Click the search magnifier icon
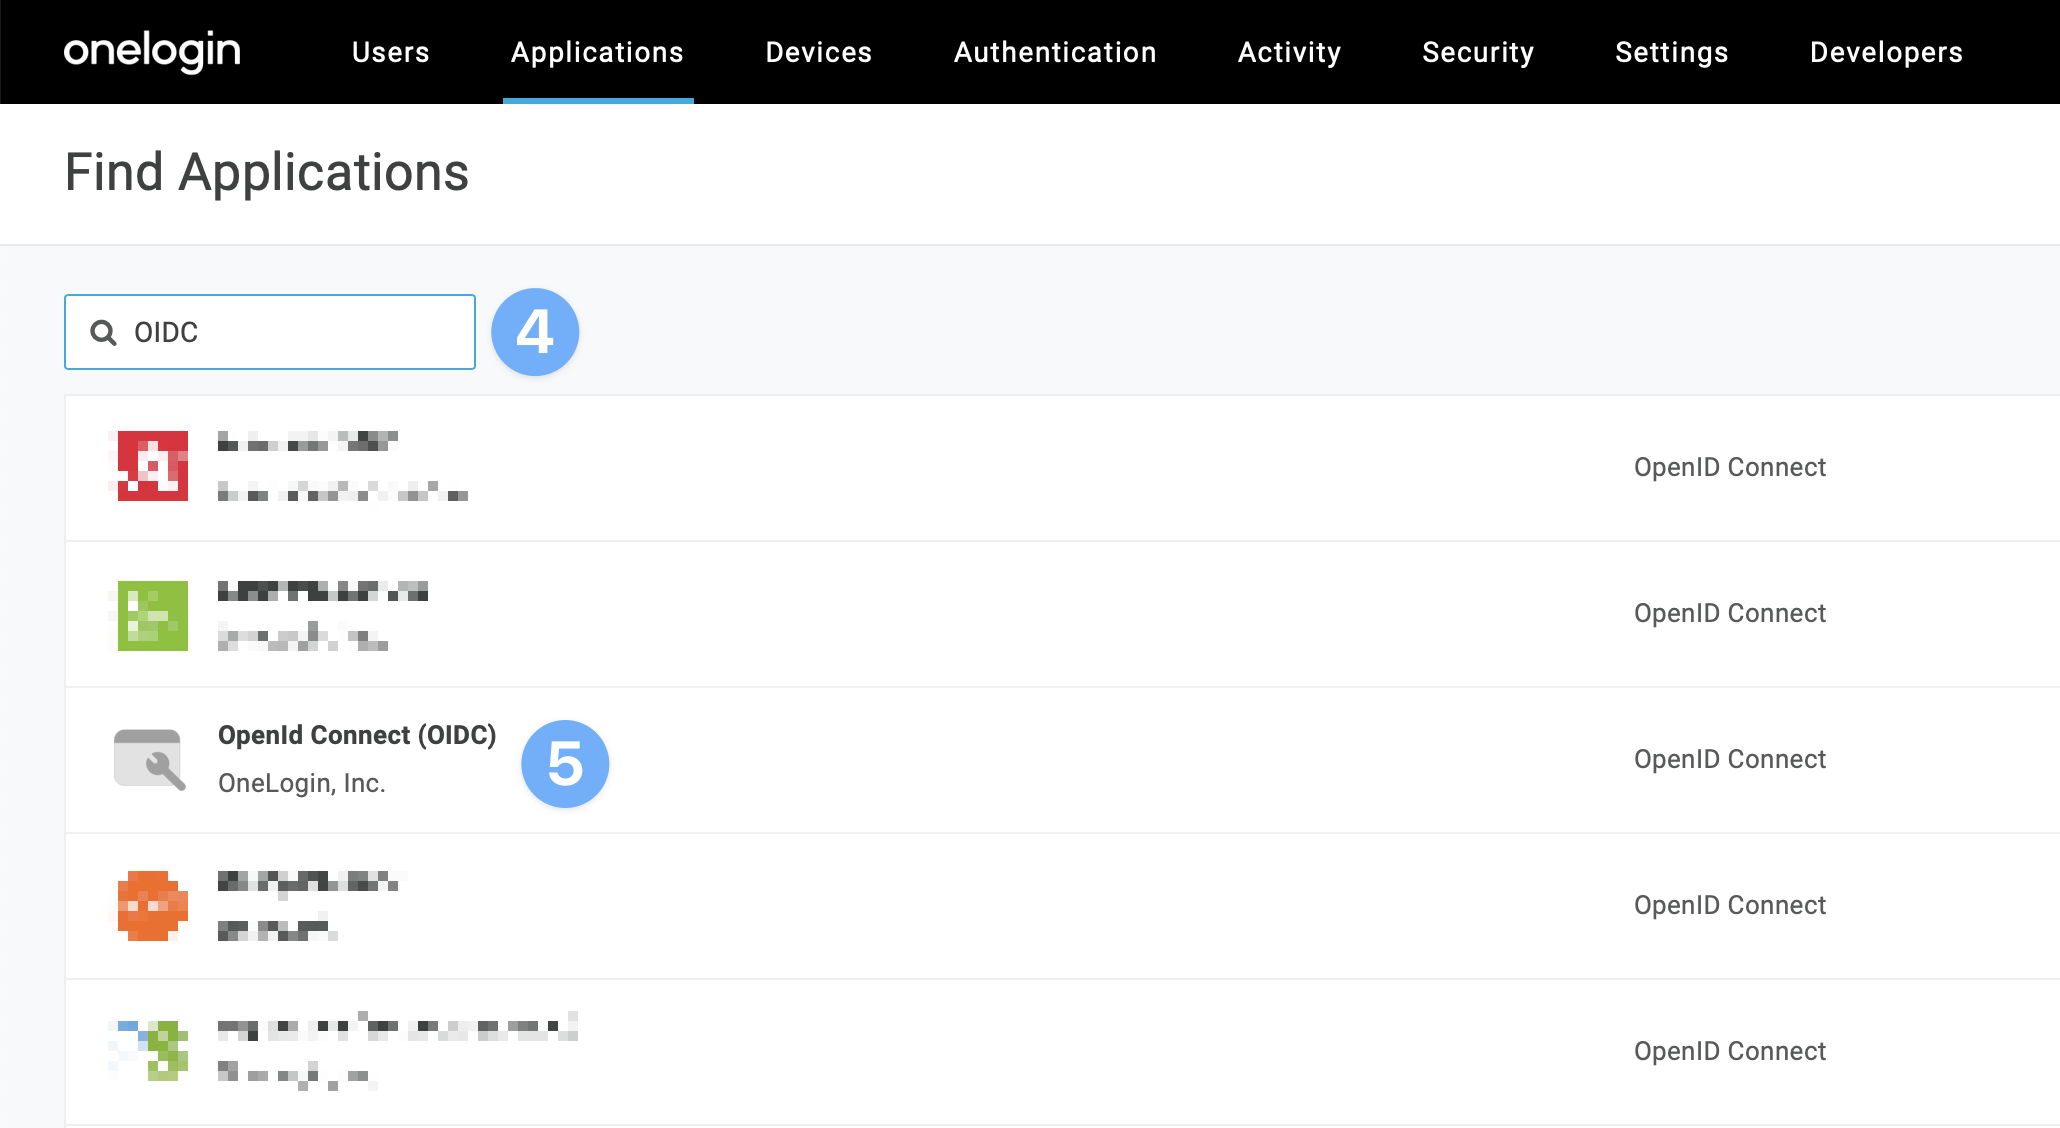 (x=103, y=332)
